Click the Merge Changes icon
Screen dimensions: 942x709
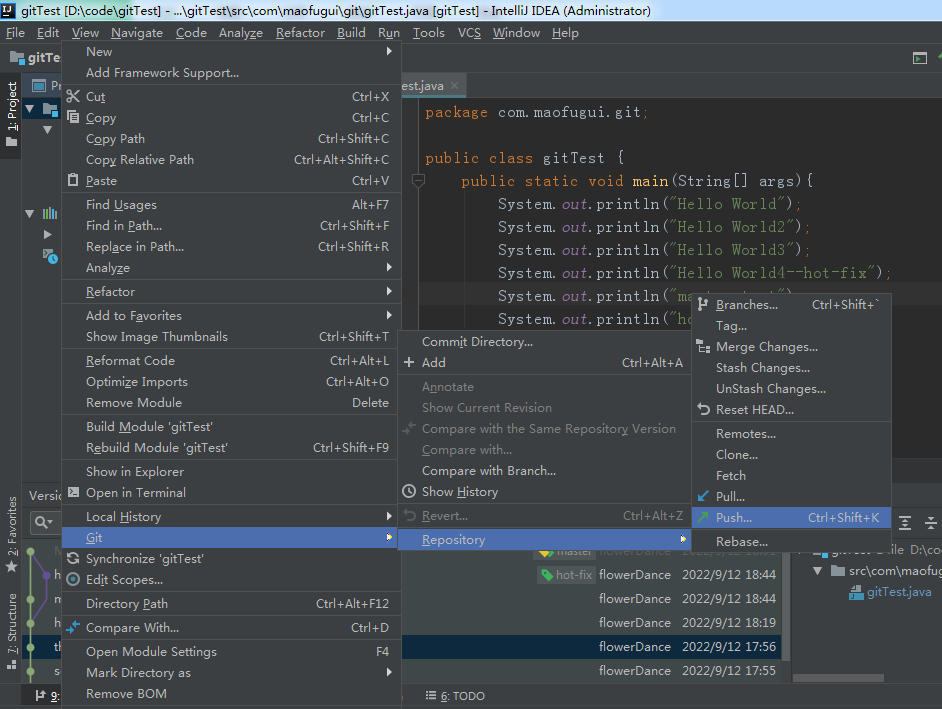pos(703,347)
